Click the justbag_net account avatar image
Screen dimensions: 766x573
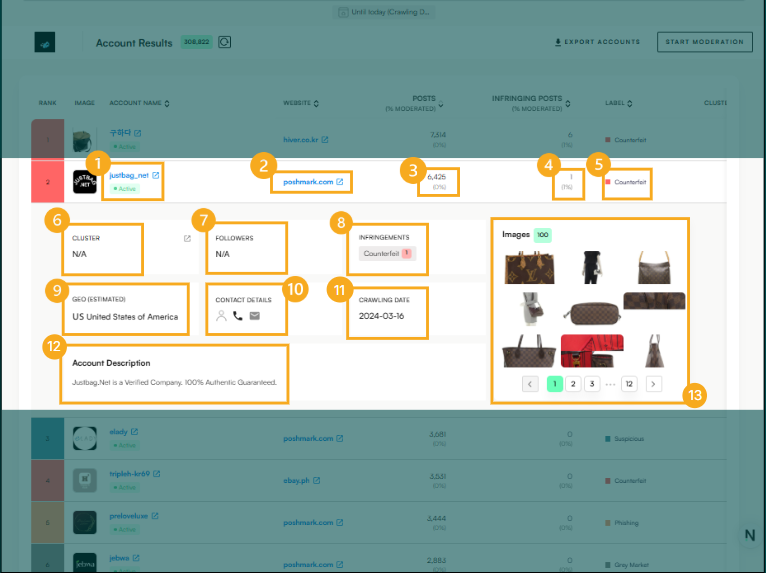85,182
